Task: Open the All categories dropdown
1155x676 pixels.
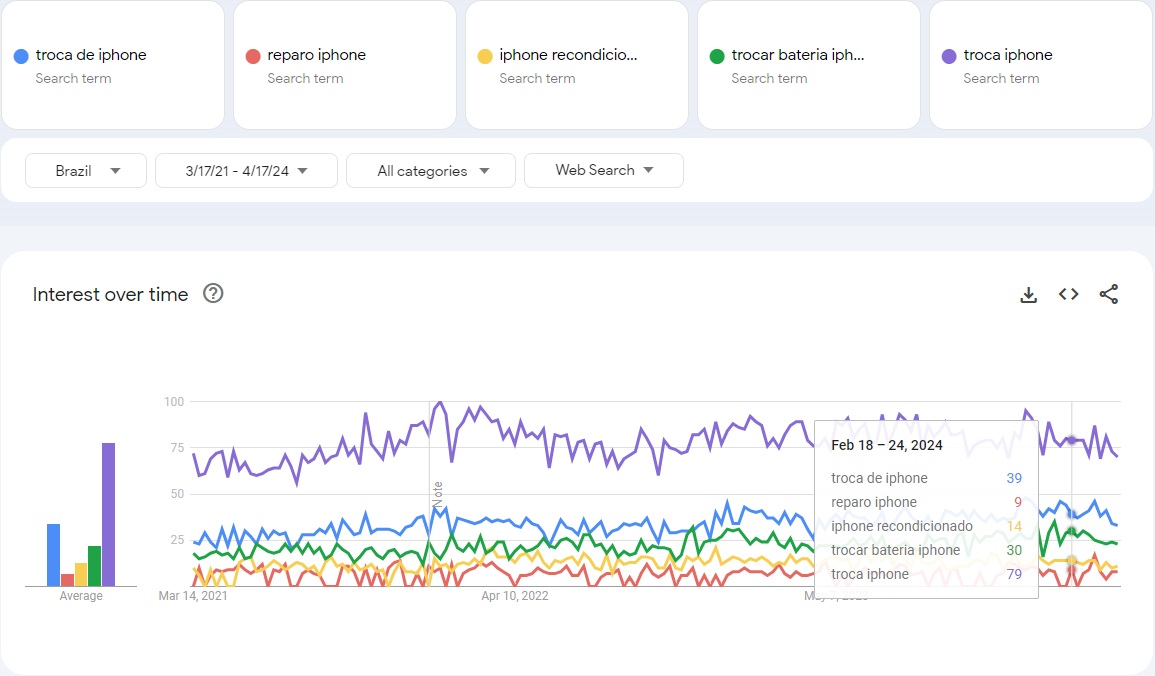Action: click(x=431, y=171)
